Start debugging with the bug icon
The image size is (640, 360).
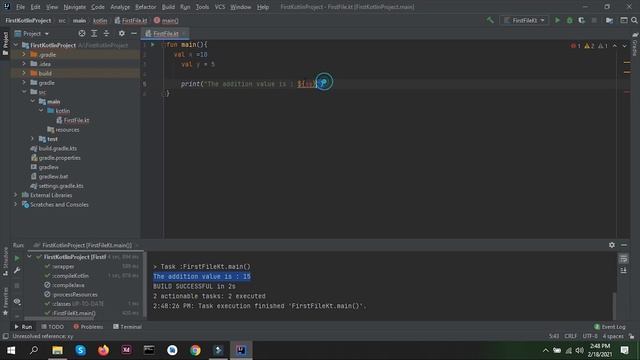pyautogui.click(x=569, y=20)
